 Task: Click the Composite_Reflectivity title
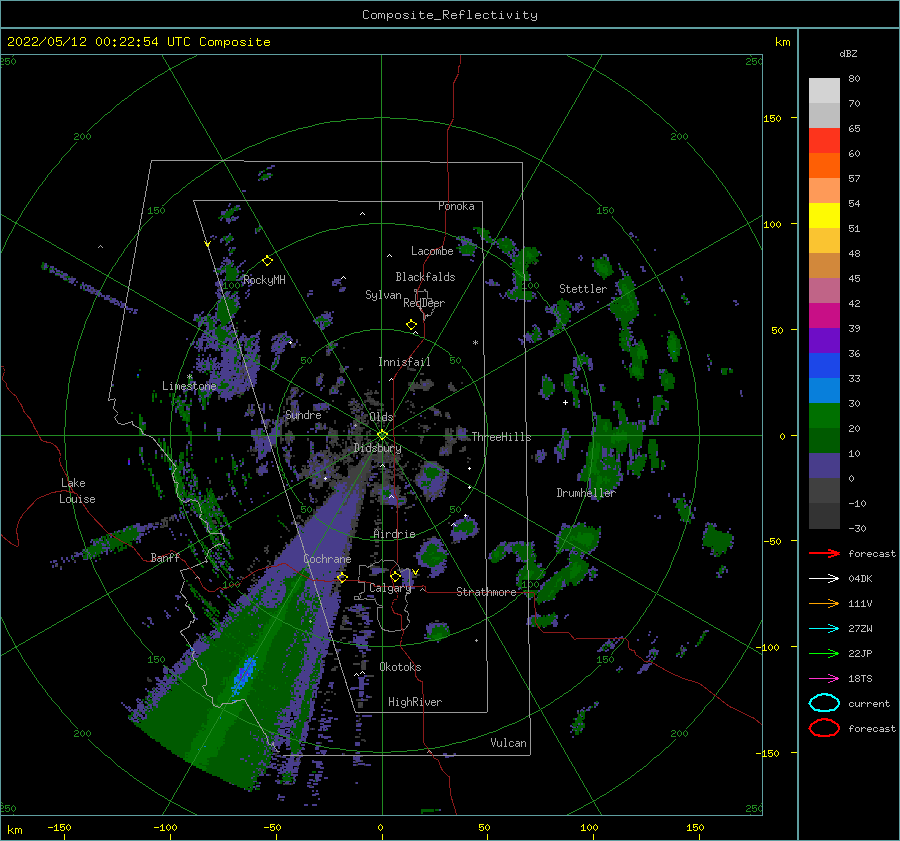450,15
